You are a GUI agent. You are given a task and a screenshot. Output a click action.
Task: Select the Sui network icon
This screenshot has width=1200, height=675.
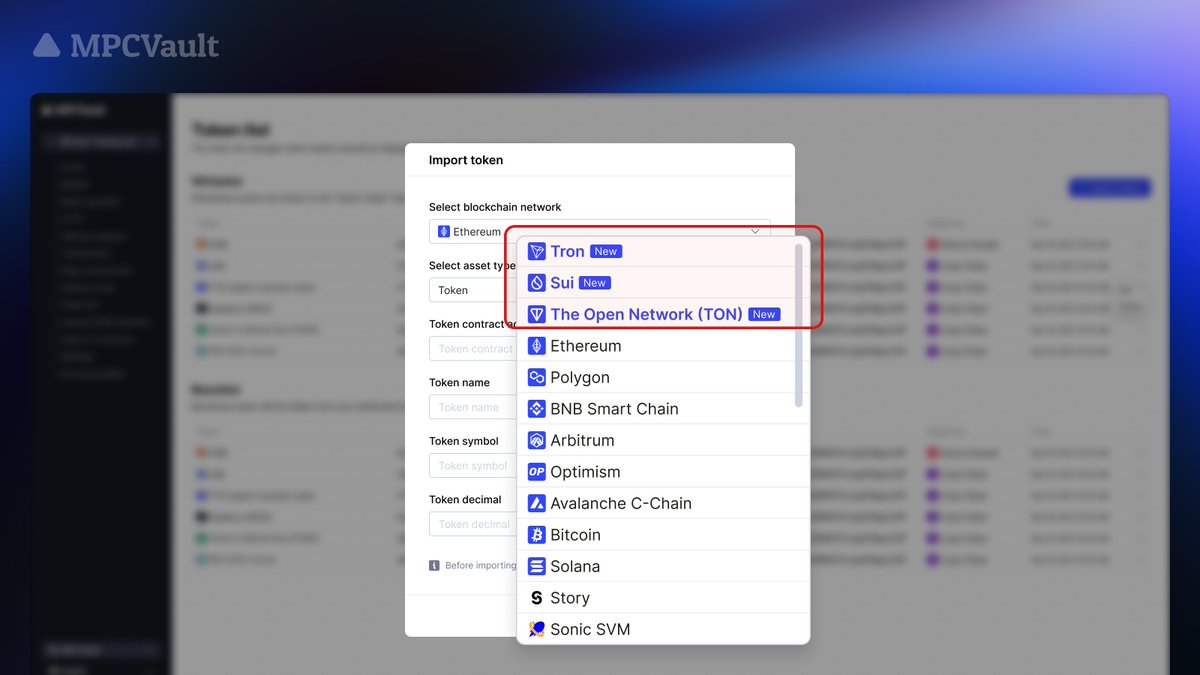tap(536, 283)
